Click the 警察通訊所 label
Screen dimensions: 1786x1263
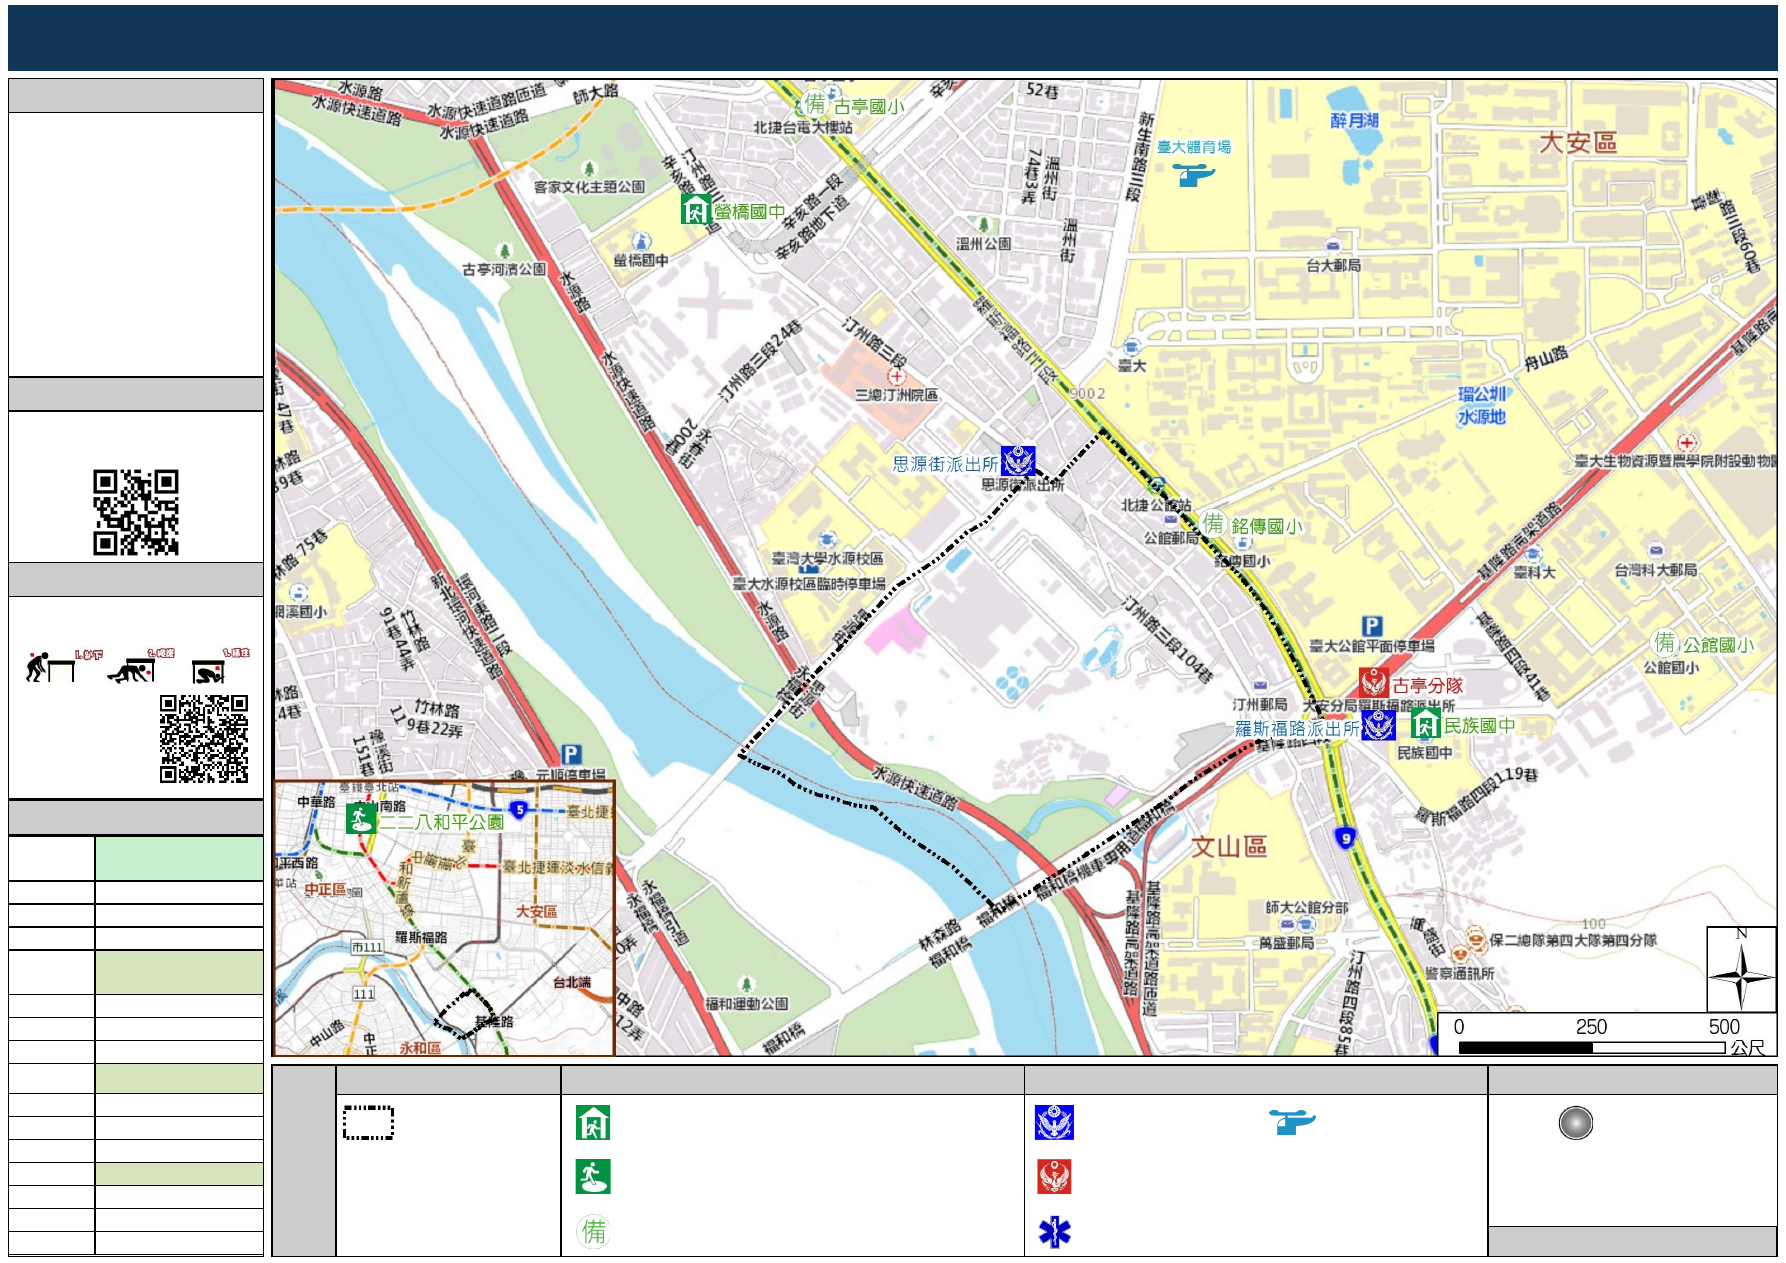tap(1459, 973)
